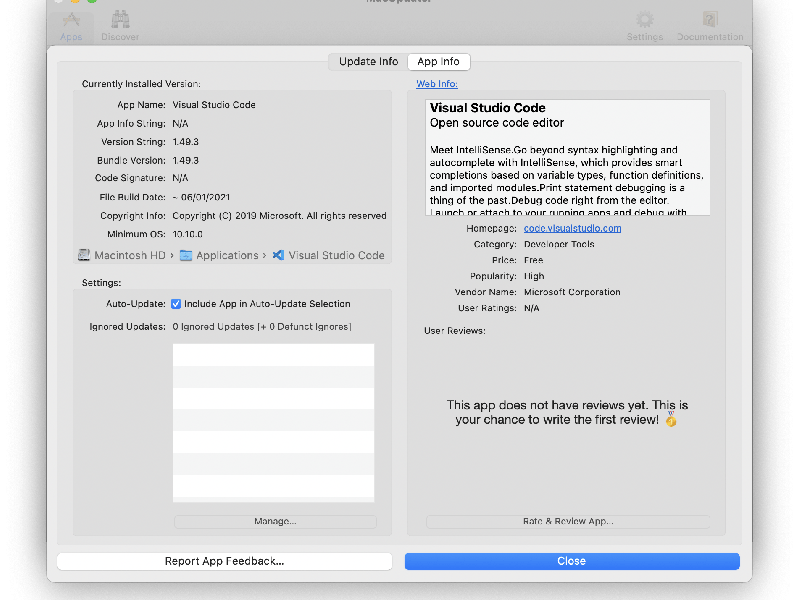800x600 pixels.
Task: Click the Popularity value High
Action: (x=534, y=276)
